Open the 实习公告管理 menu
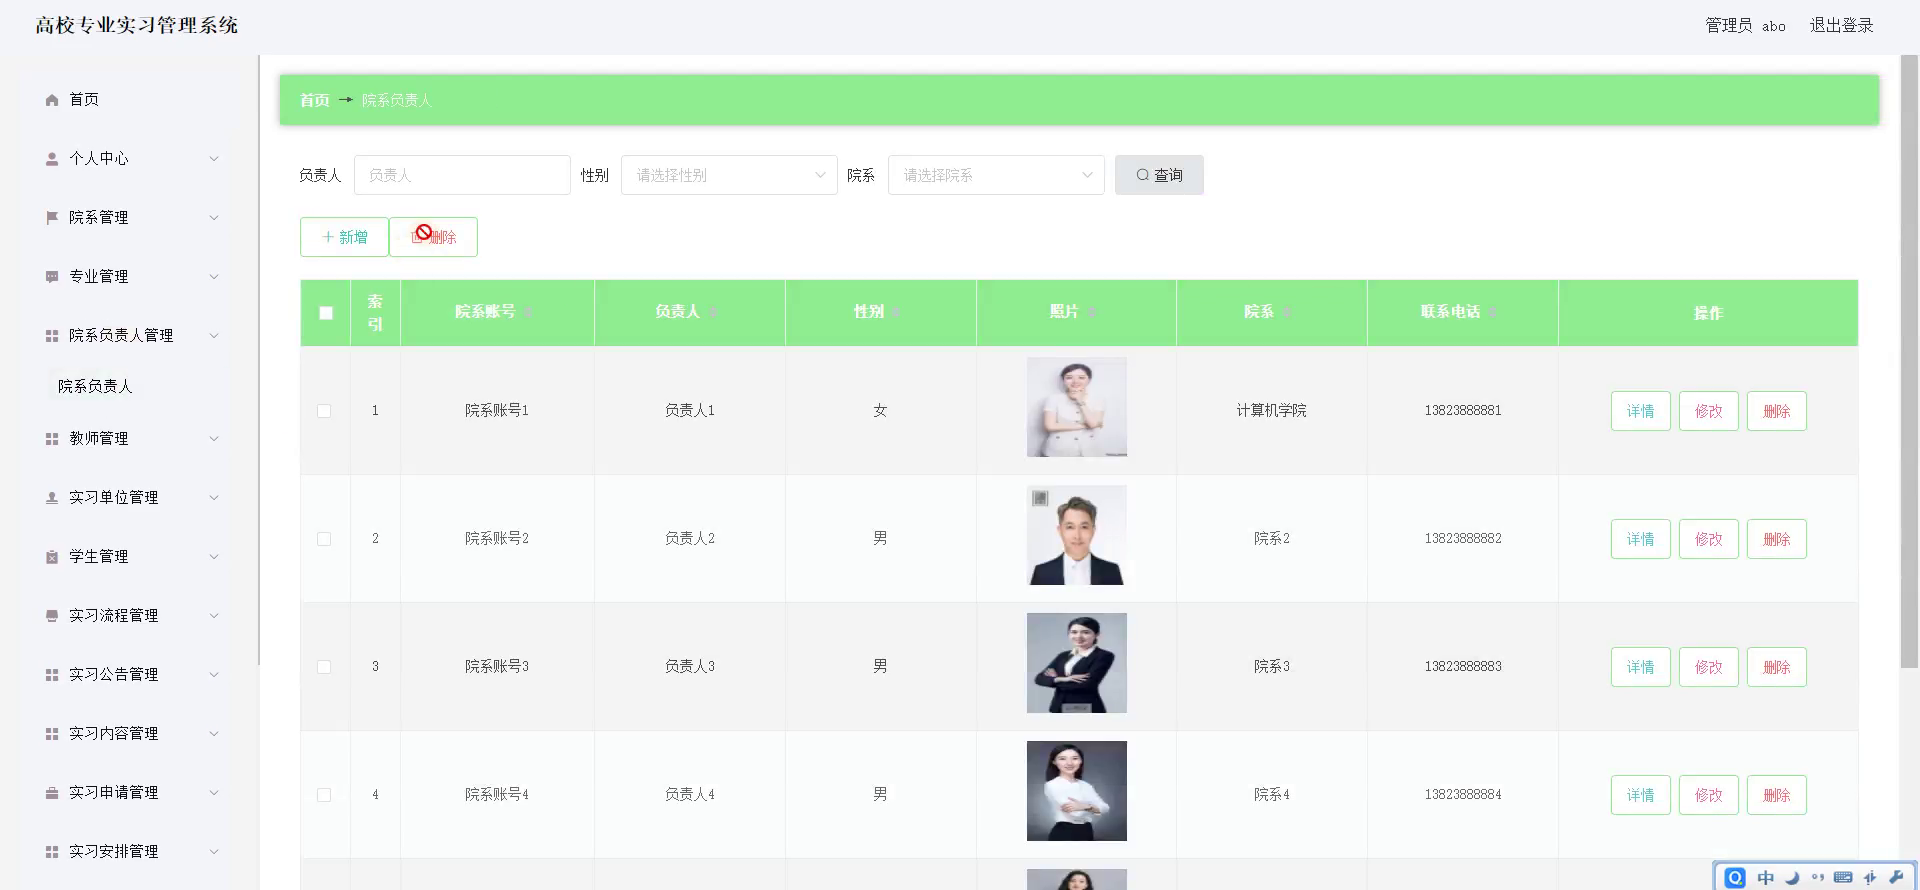1920x890 pixels. click(x=130, y=674)
